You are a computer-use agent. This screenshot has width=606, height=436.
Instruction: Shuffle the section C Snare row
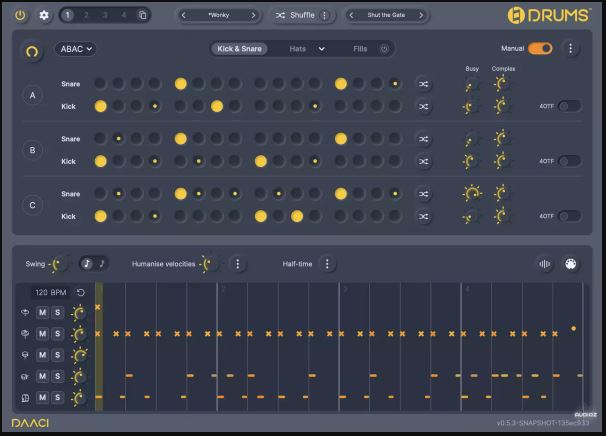pyautogui.click(x=423, y=194)
